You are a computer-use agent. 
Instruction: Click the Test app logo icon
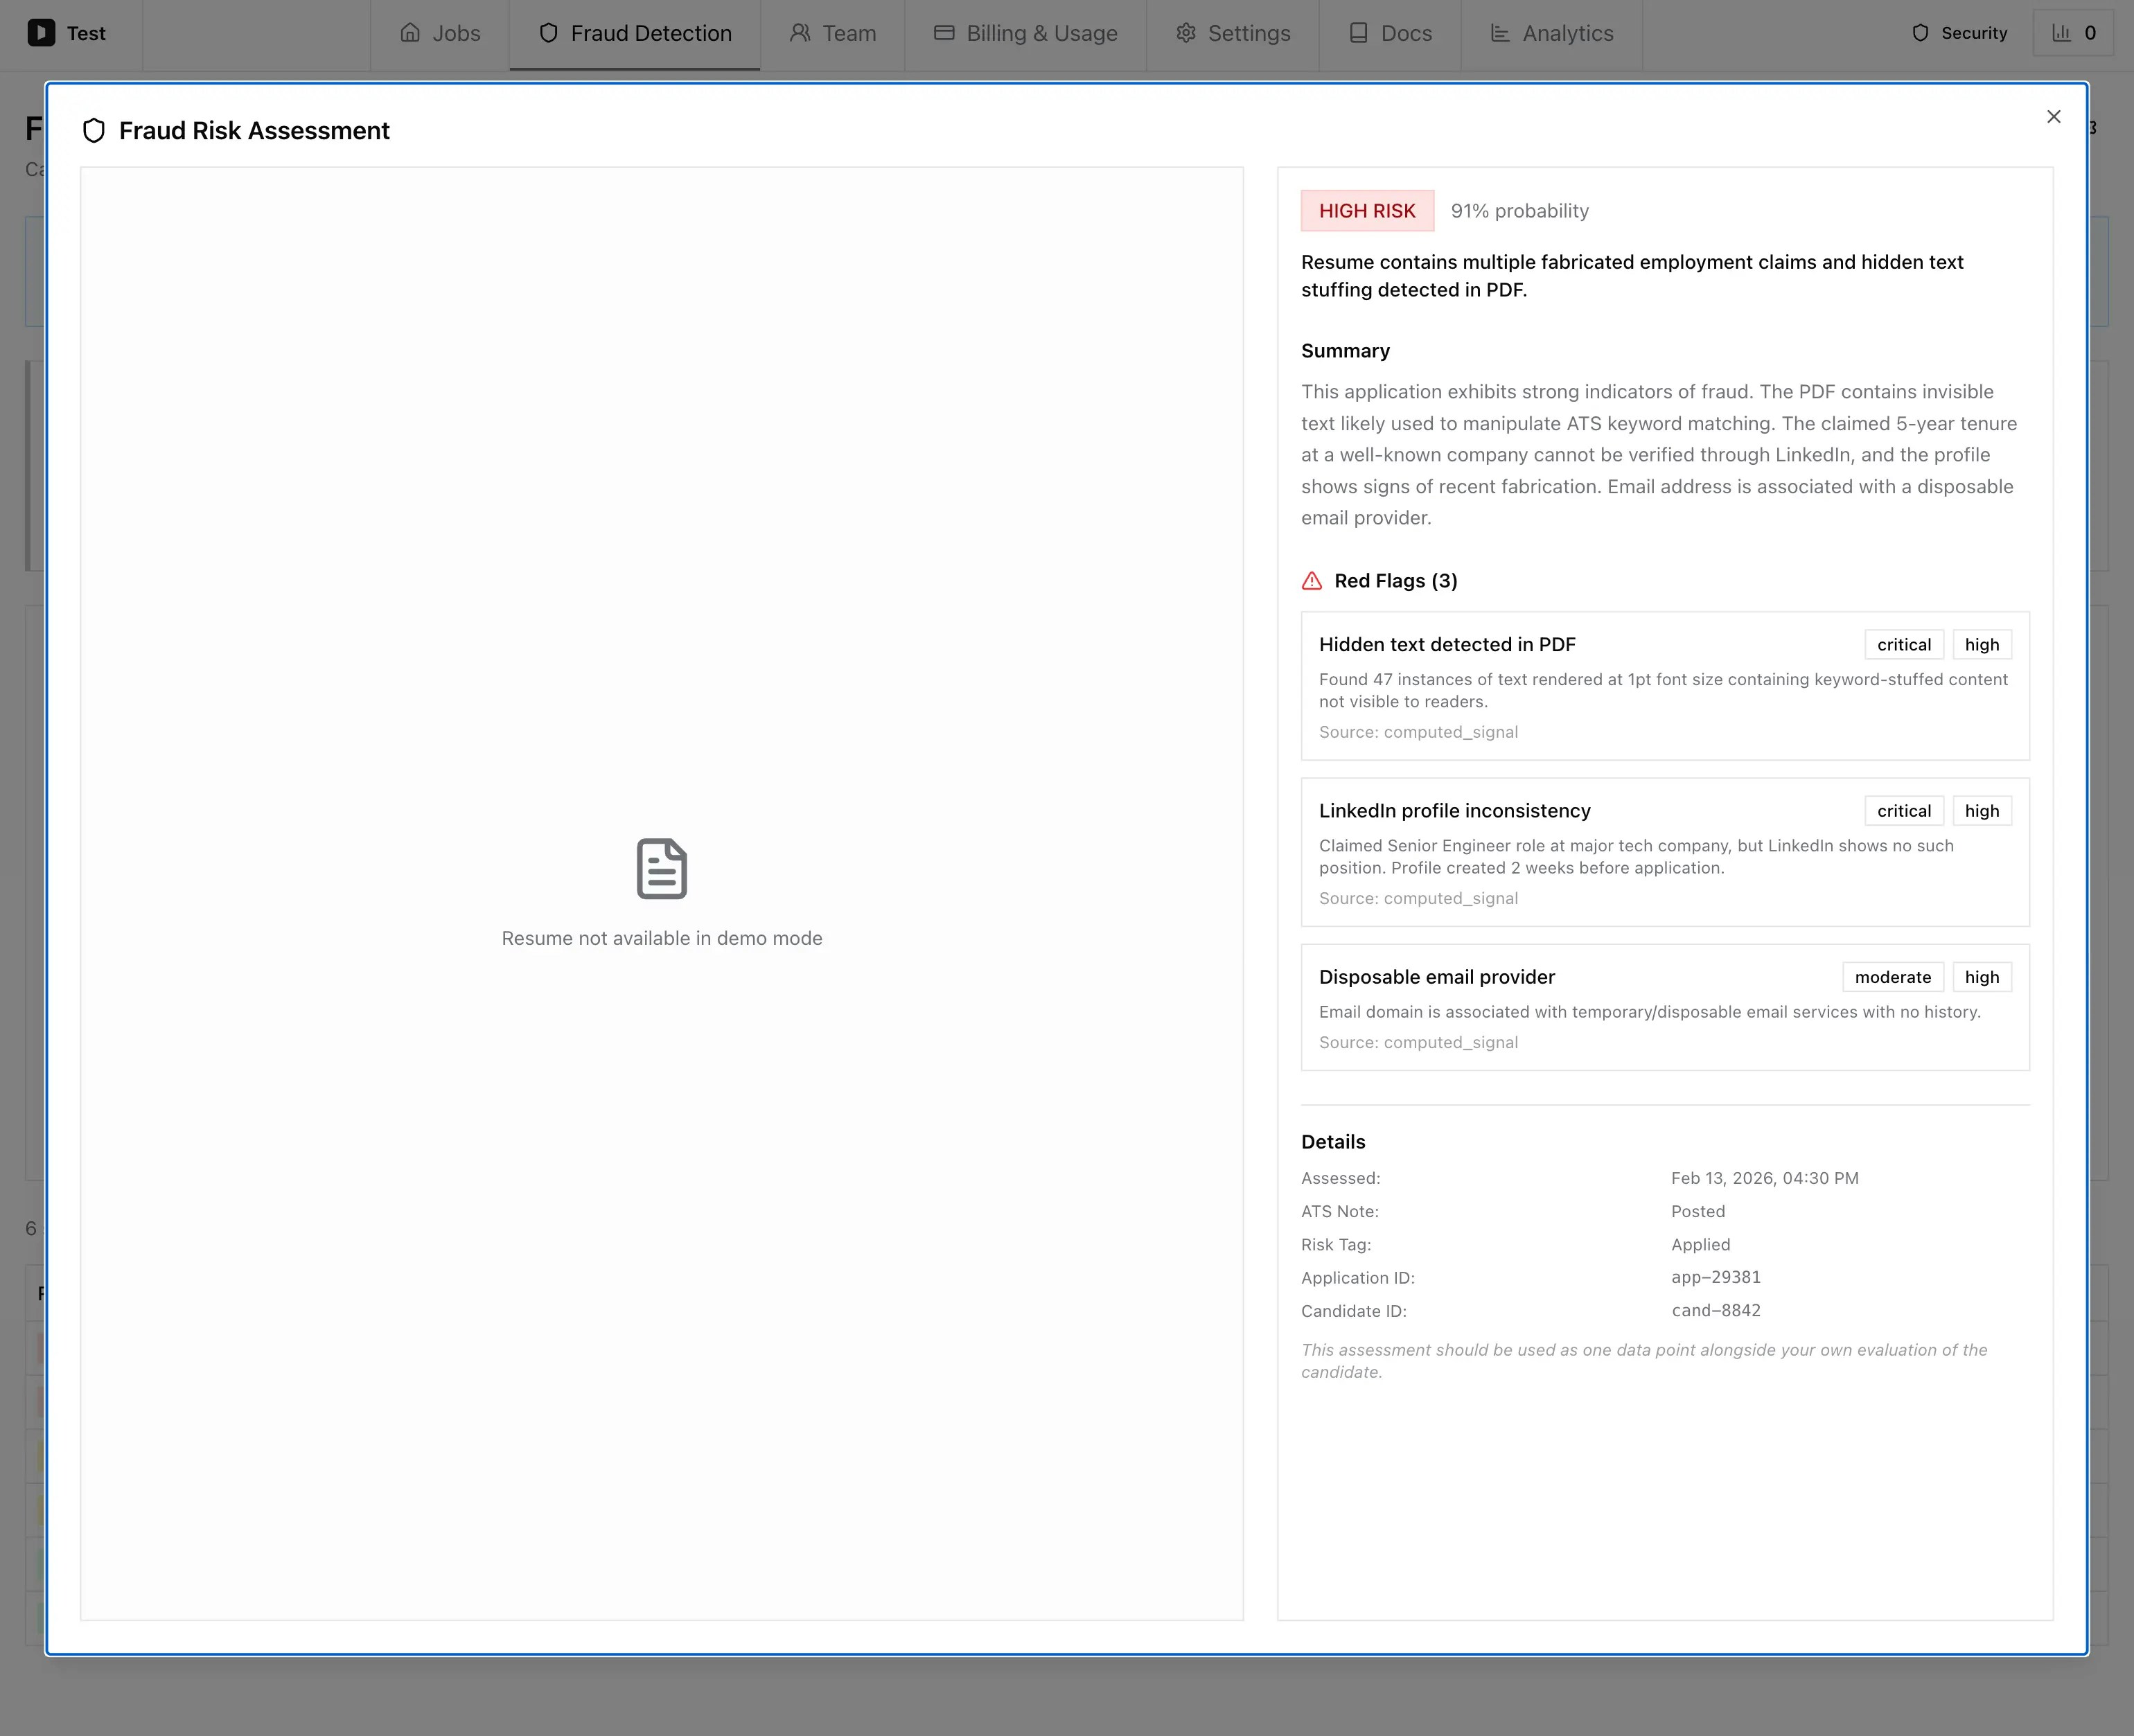[x=41, y=33]
